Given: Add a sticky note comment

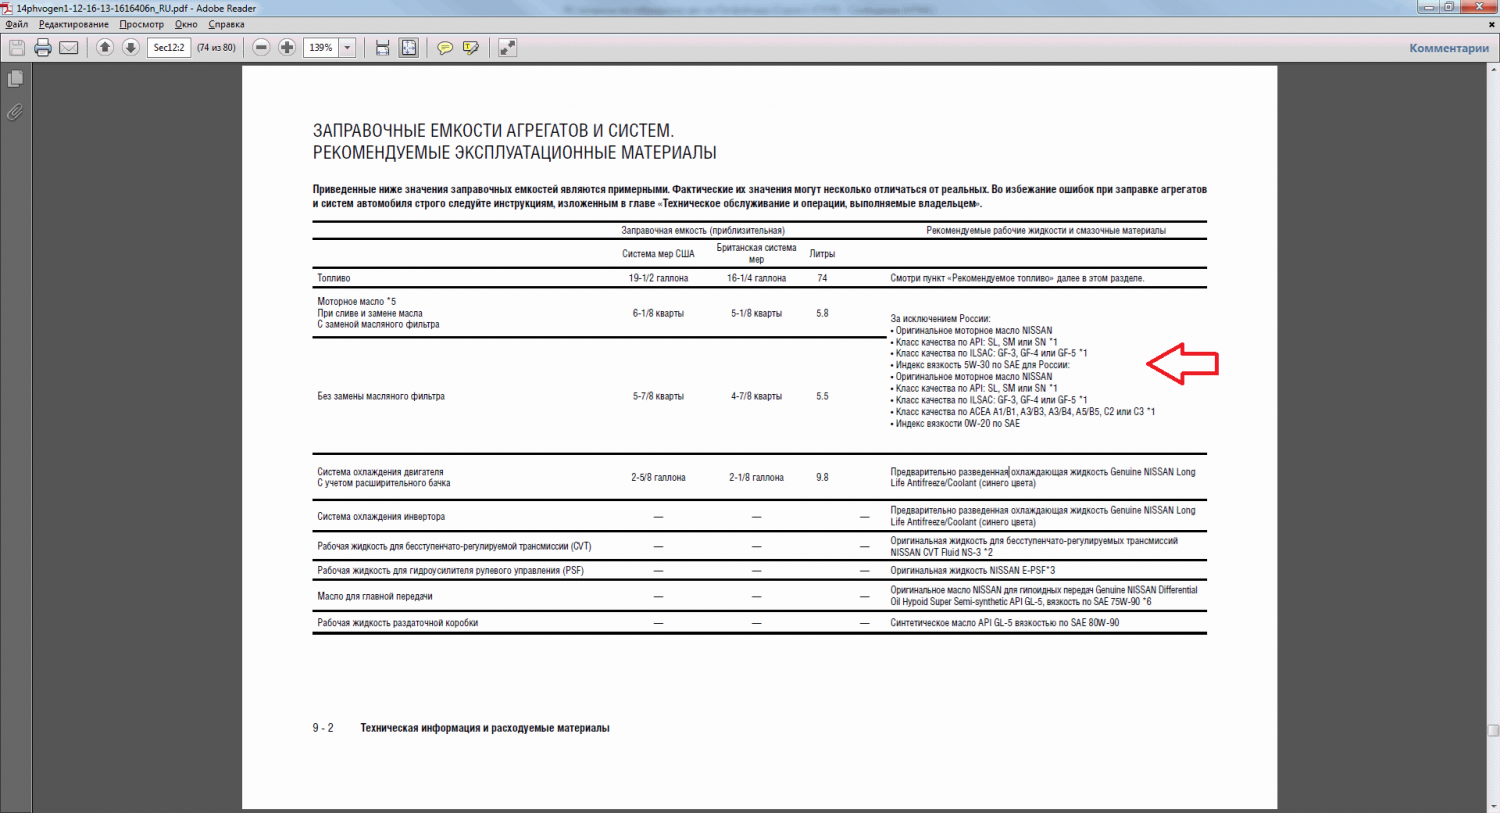Looking at the screenshot, I should [x=445, y=47].
